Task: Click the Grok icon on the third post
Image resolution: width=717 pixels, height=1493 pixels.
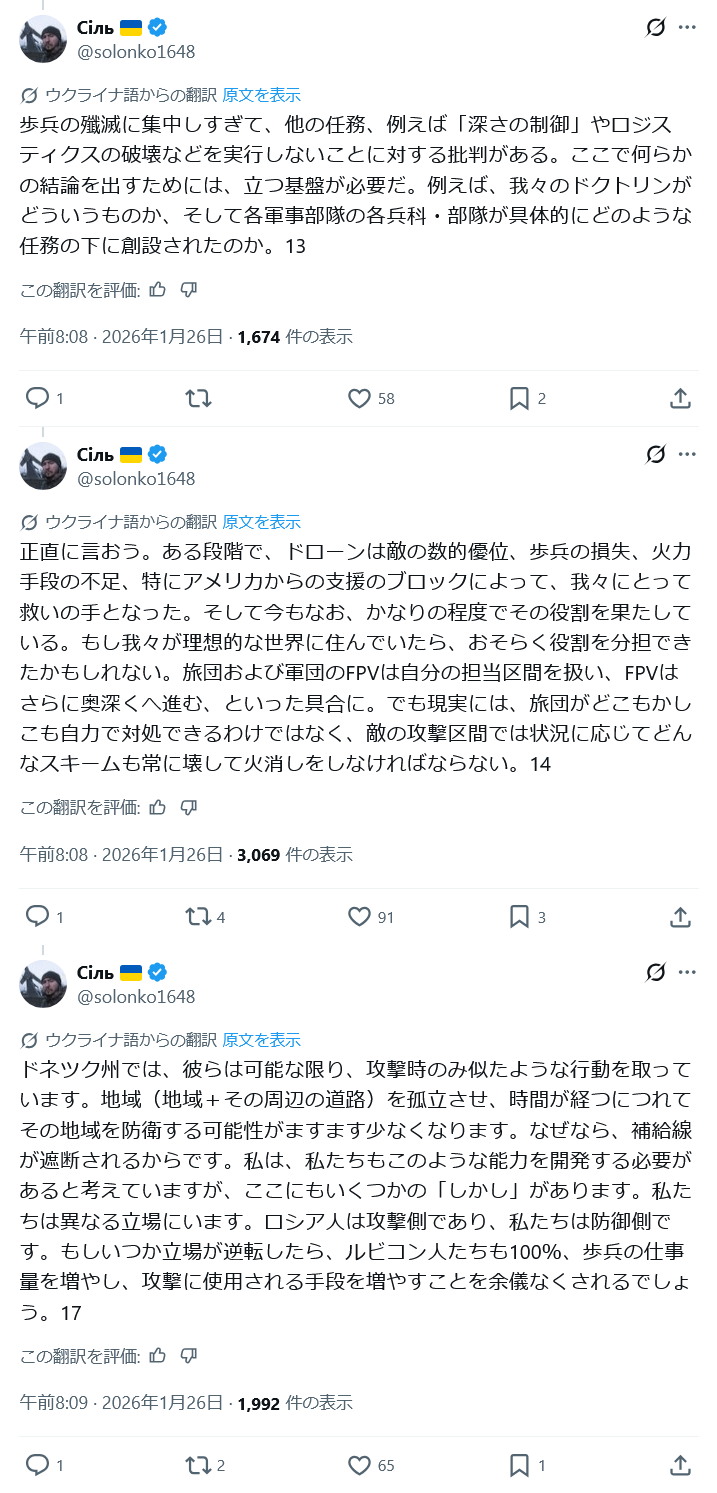Action: coord(655,972)
